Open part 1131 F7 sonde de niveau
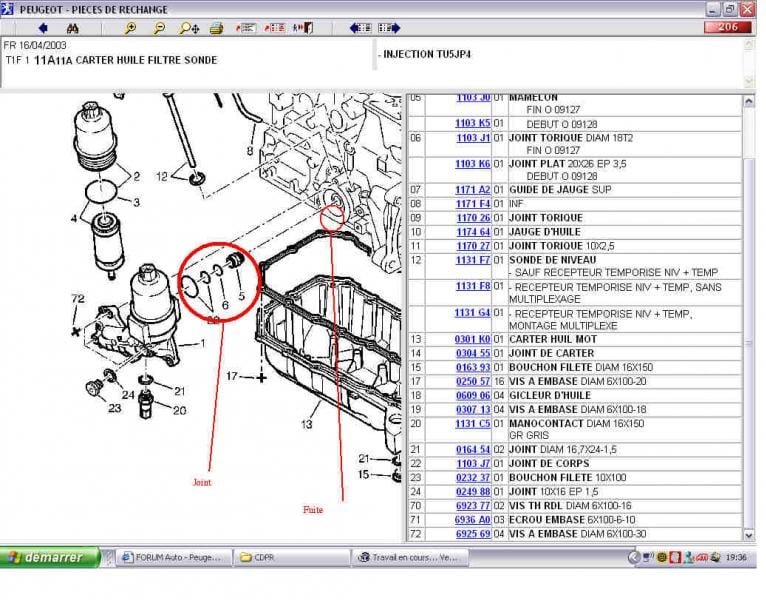The height and width of the screenshot is (600, 766). point(473,260)
